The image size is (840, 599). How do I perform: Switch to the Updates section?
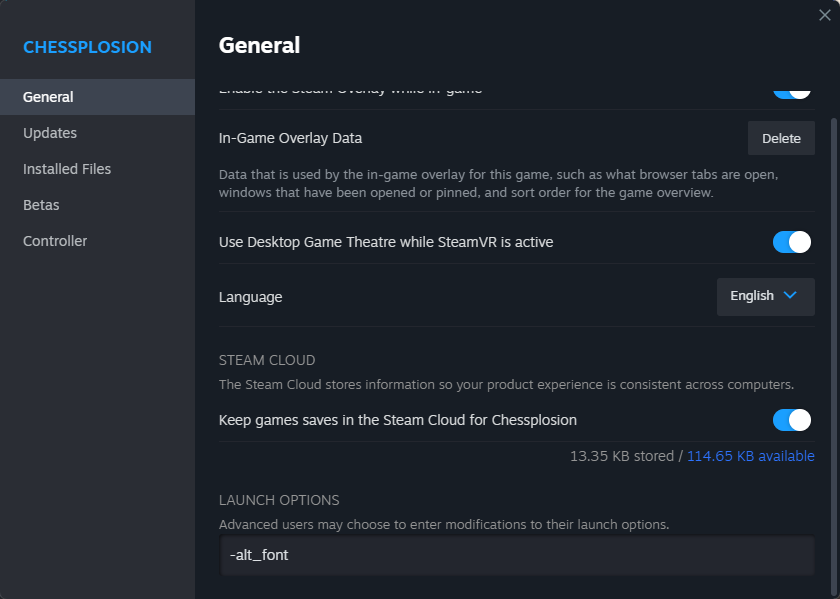(x=98, y=133)
